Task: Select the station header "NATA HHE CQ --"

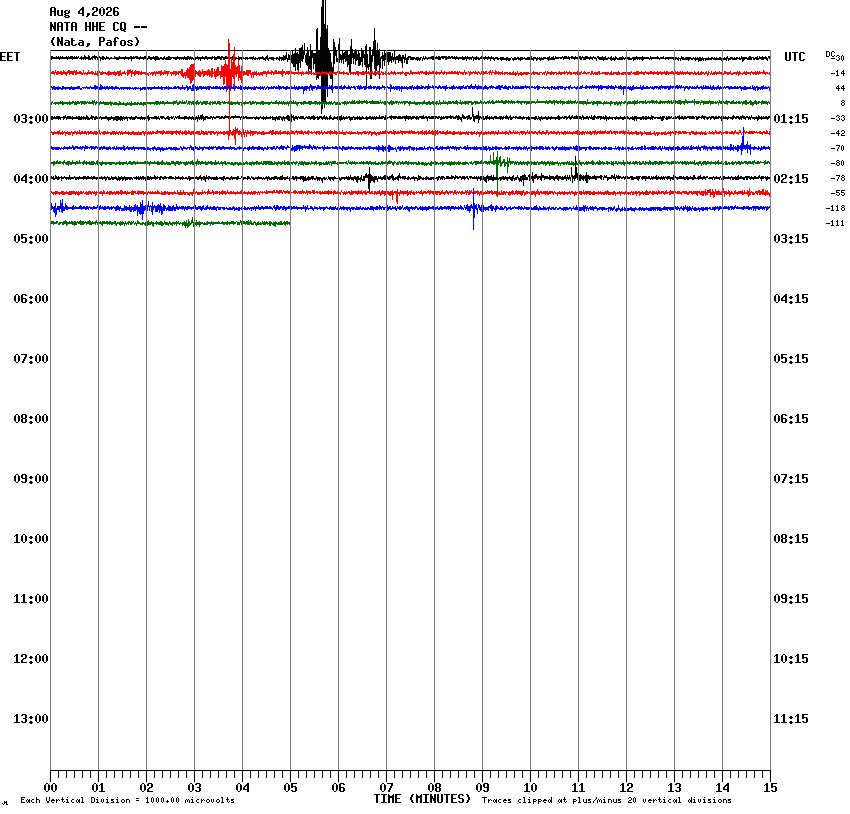Action: point(98,27)
